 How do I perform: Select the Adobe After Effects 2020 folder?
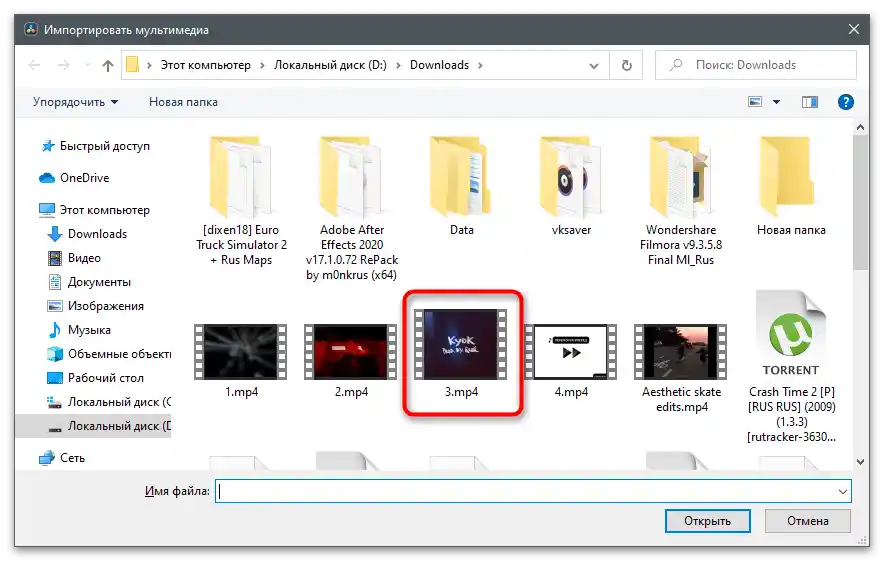click(x=352, y=209)
